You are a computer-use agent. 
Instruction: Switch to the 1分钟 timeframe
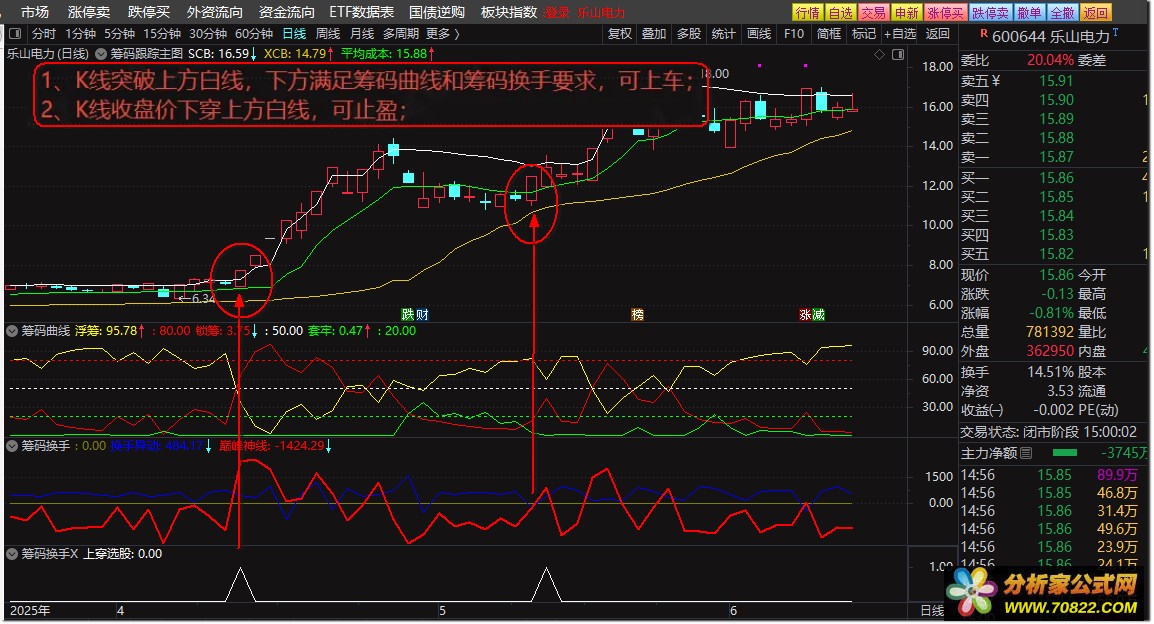tap(80, 34)
